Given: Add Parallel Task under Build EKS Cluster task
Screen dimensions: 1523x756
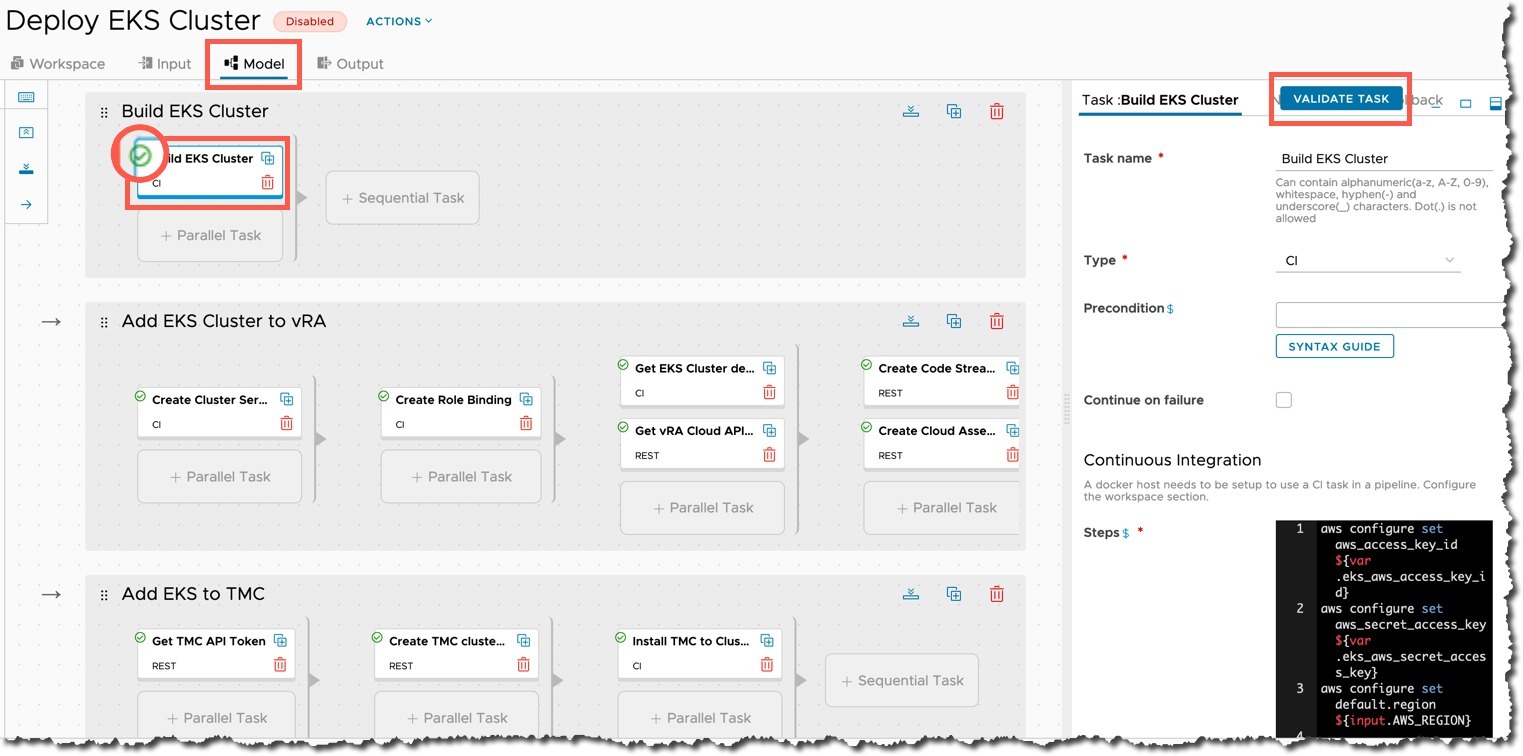Looking at the screenshot, I should [210, 235].
